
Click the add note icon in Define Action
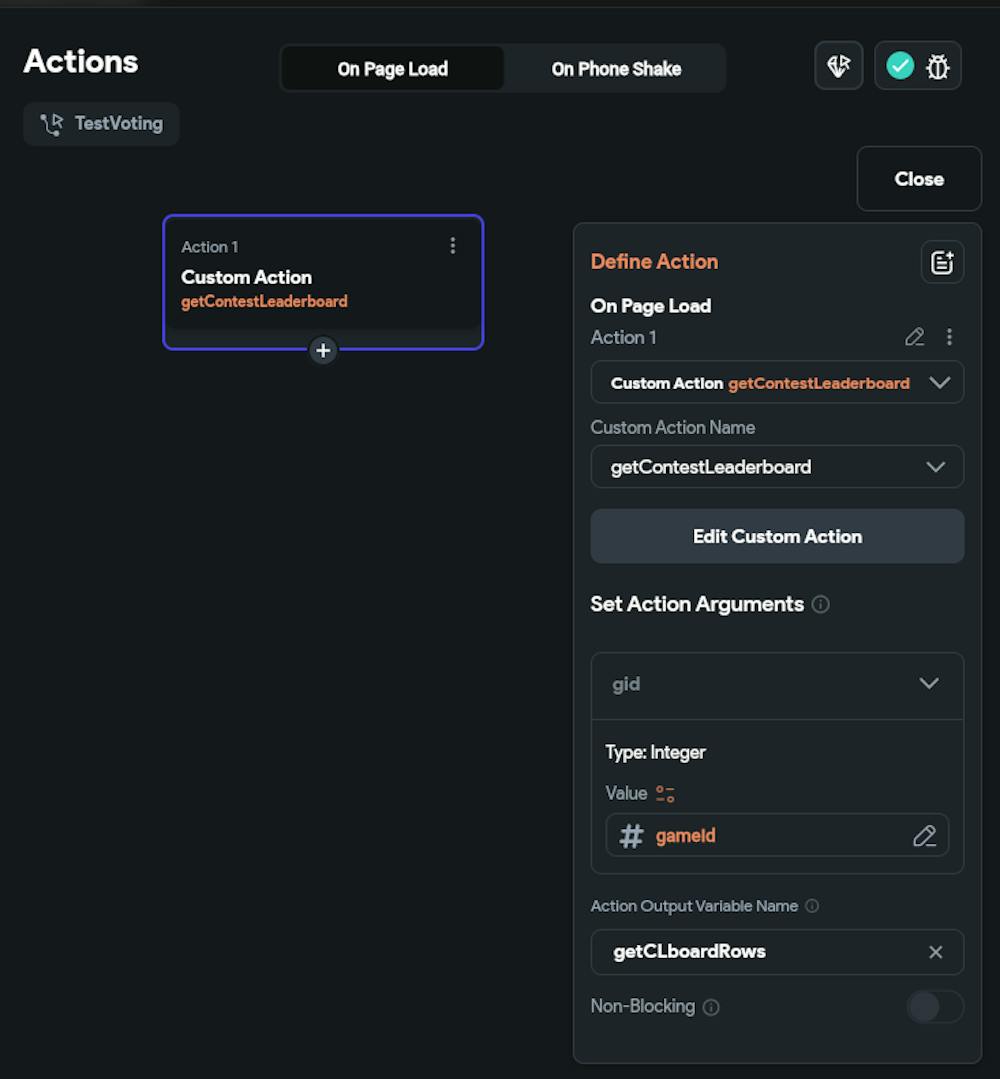(x=942, y=262)
